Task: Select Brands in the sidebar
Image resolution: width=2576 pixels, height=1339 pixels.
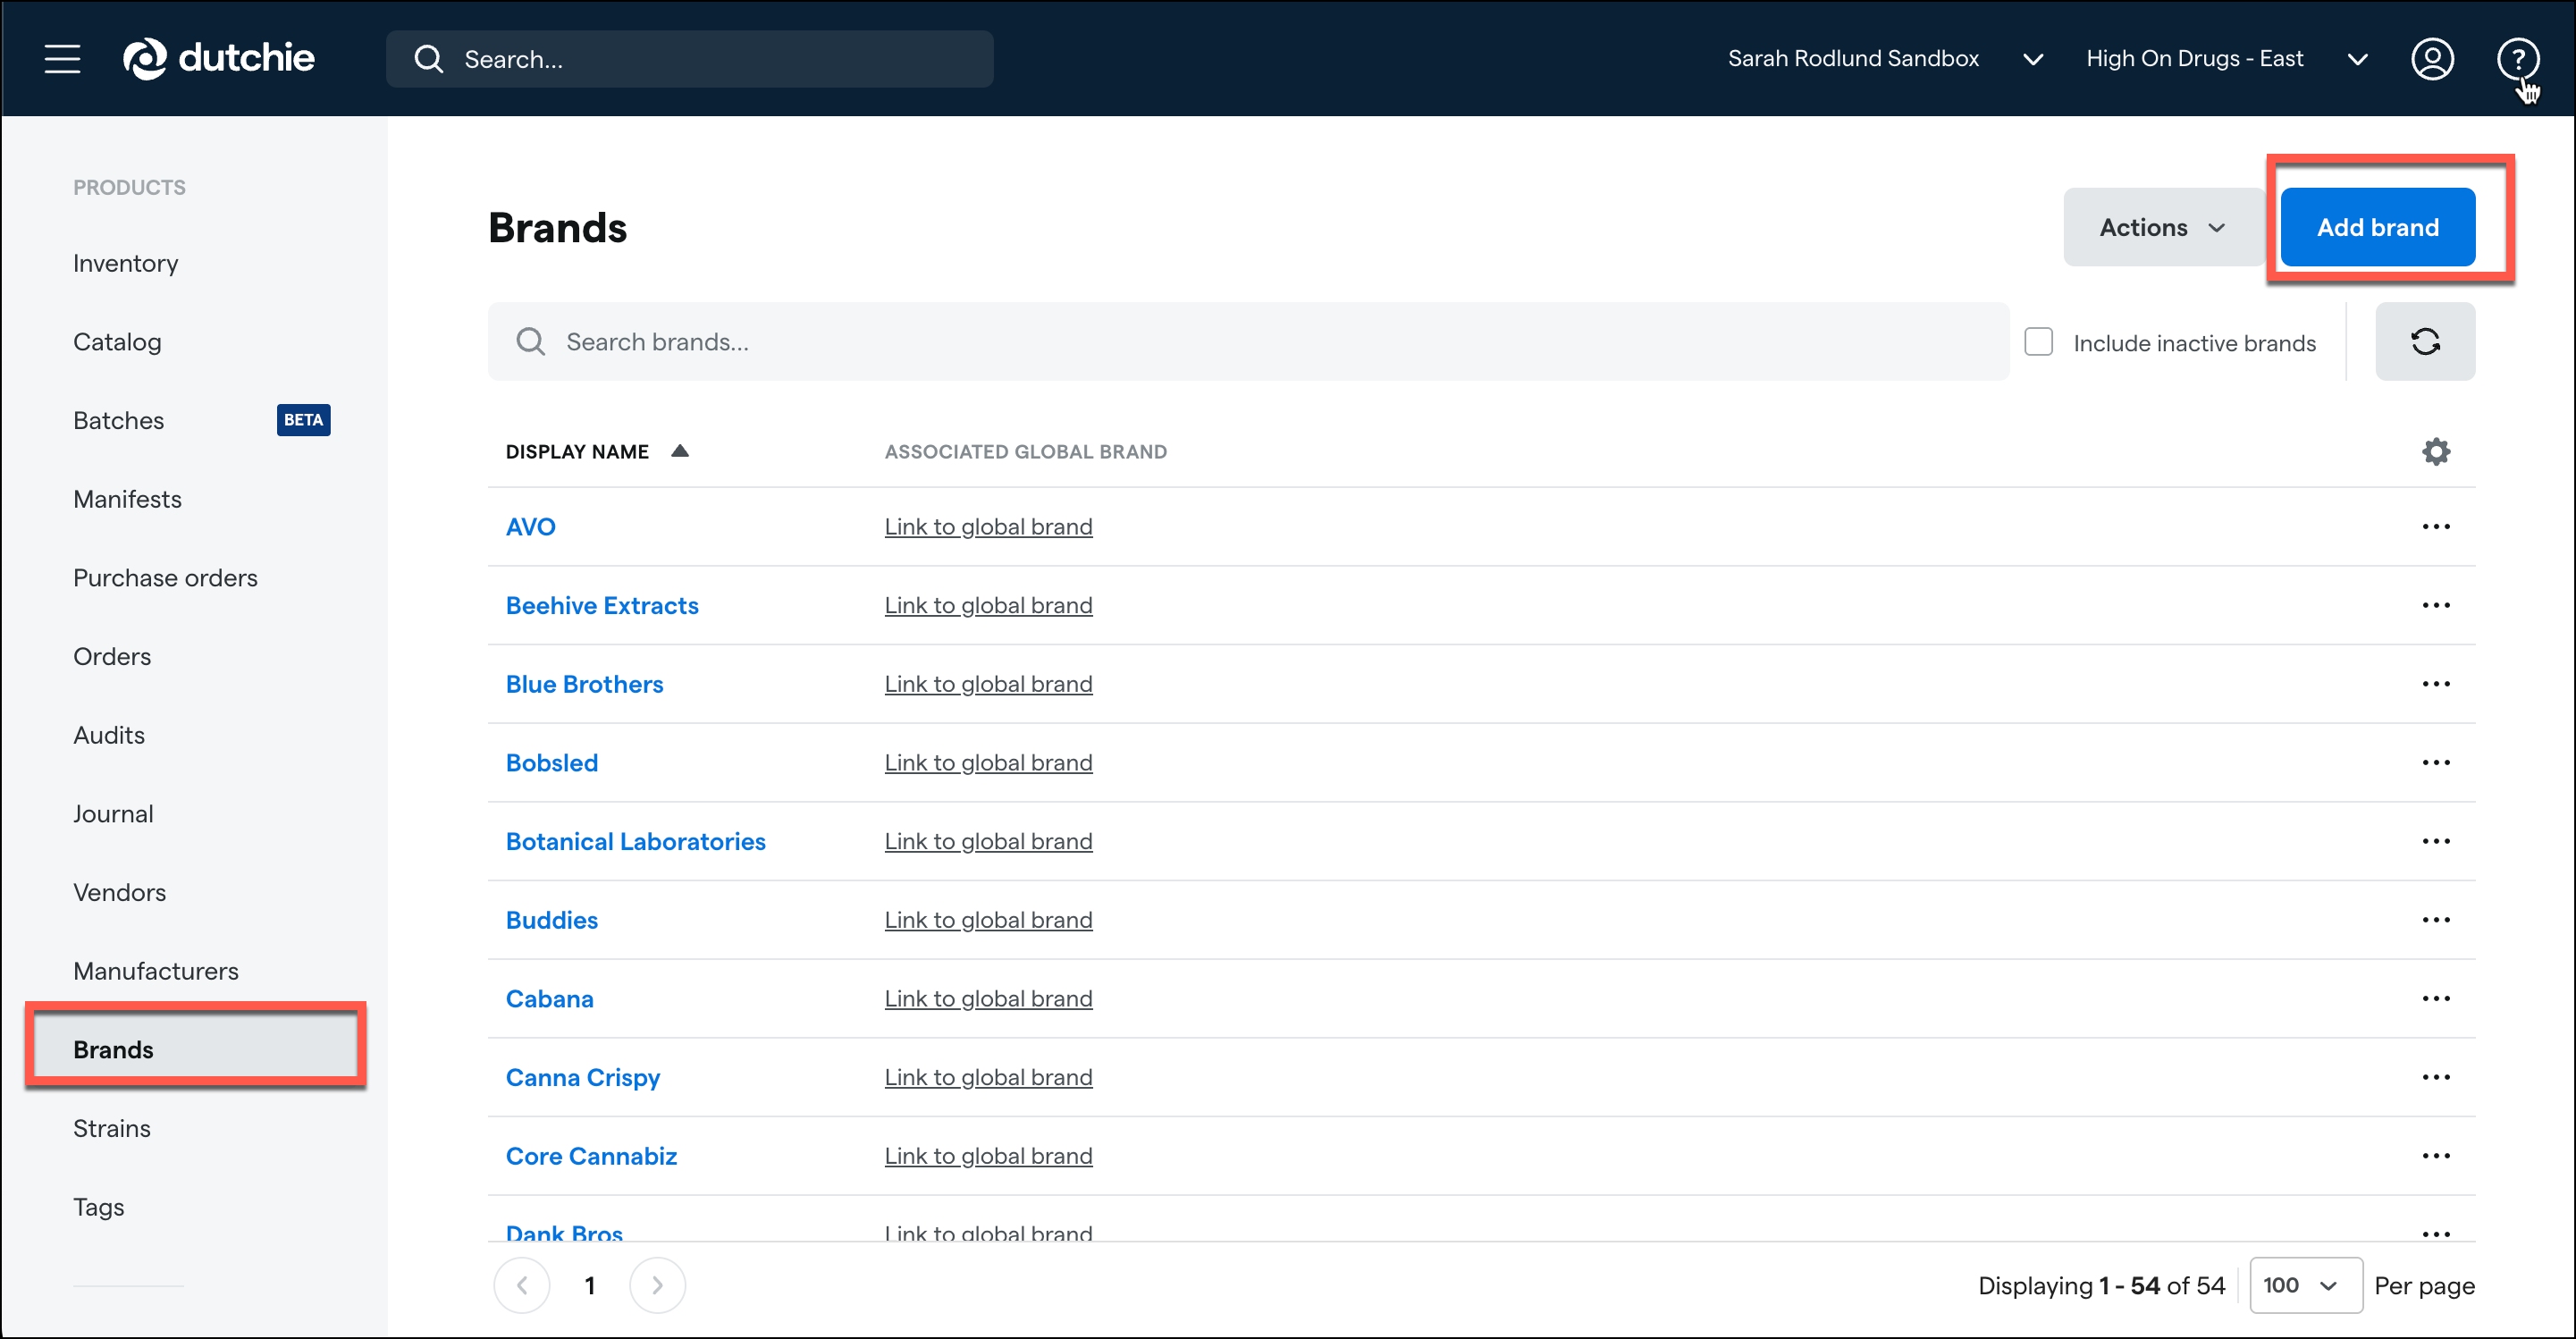Action: pos(196,1050)
